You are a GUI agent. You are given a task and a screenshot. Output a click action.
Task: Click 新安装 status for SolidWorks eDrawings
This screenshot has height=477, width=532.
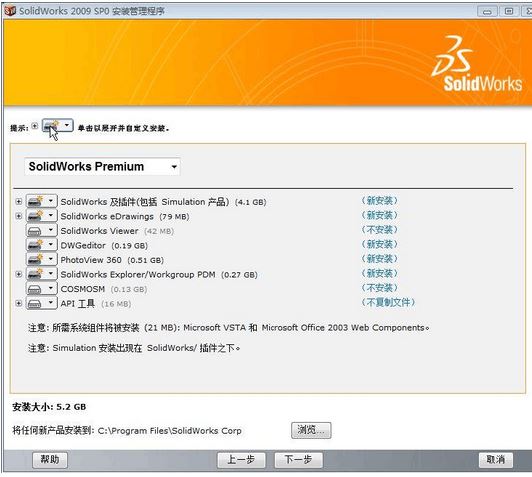point(379,215)
